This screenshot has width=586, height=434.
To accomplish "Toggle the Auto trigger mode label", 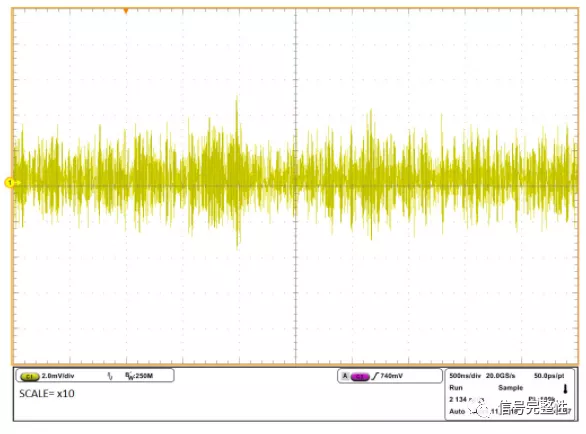I will [457, 411].
